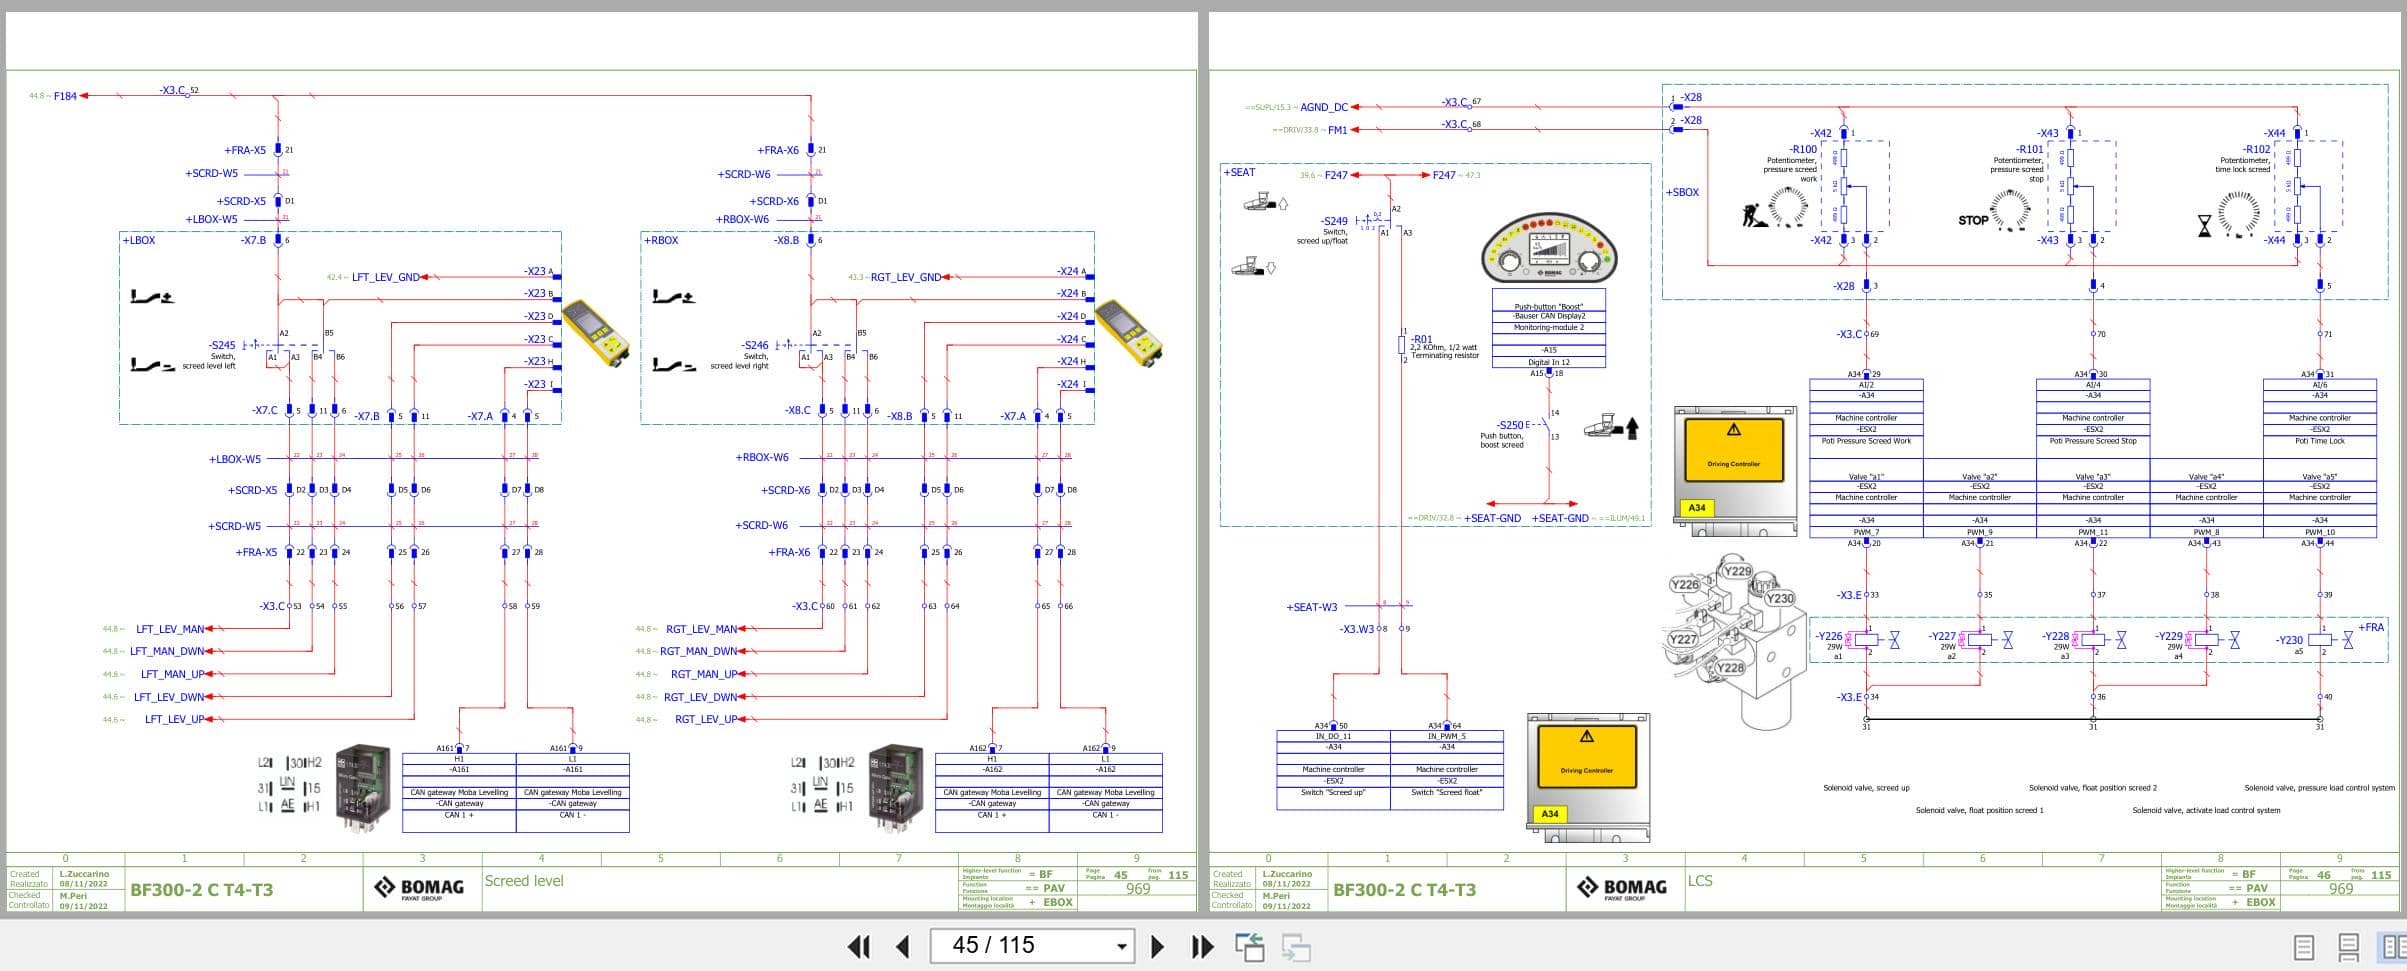This screenshot has height=971, width=2407.
Task: Switch to continuous scrolling view icon
Action: pos(2348,945)
